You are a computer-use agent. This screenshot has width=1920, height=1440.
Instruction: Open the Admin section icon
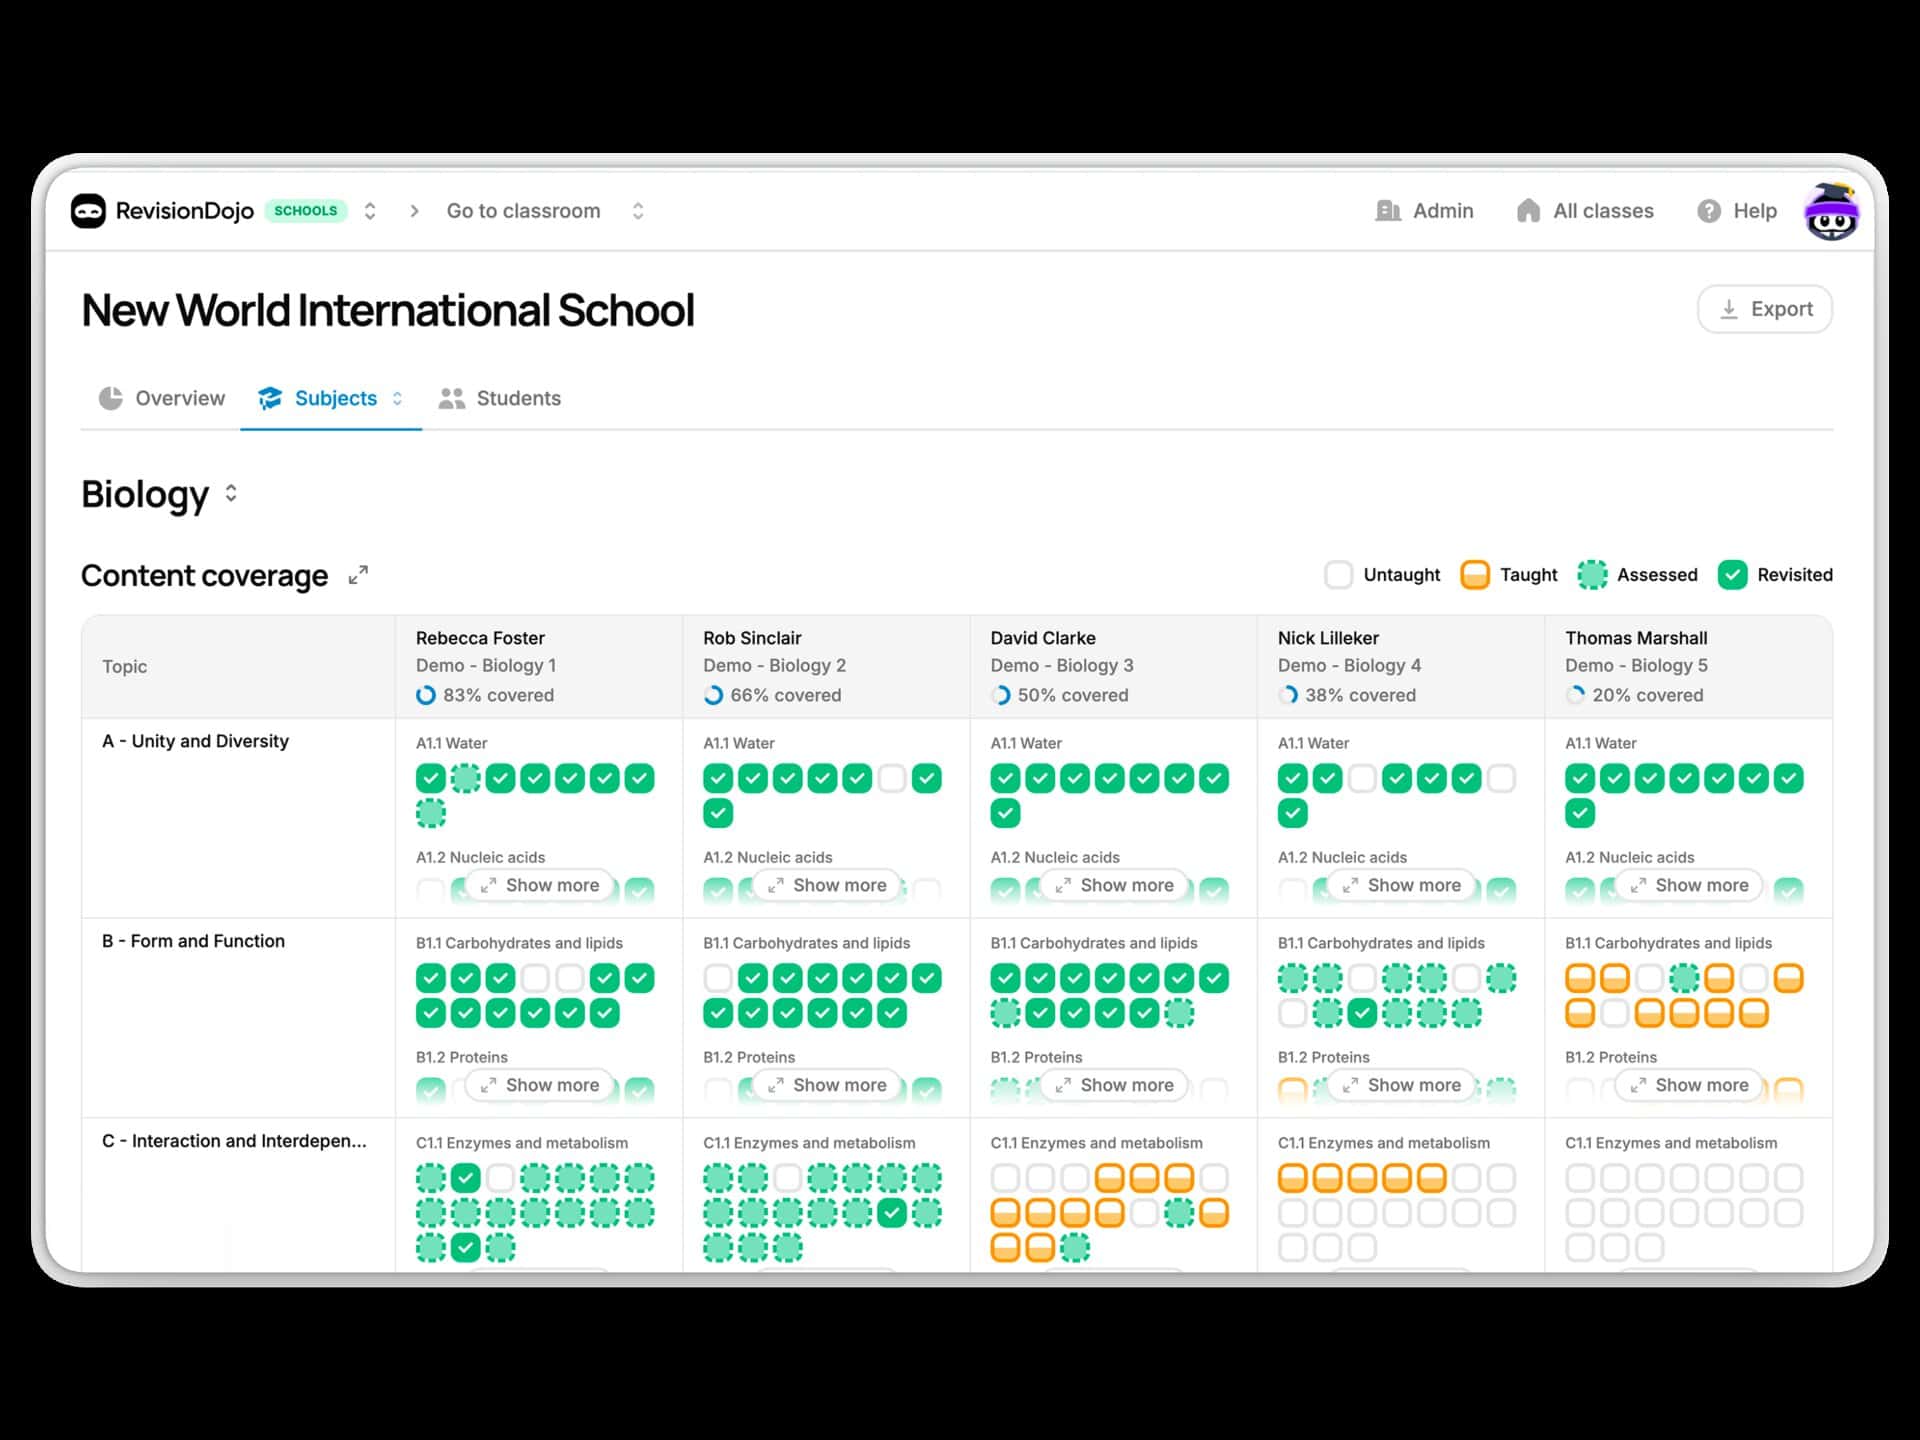click(x=1390, y=211)
